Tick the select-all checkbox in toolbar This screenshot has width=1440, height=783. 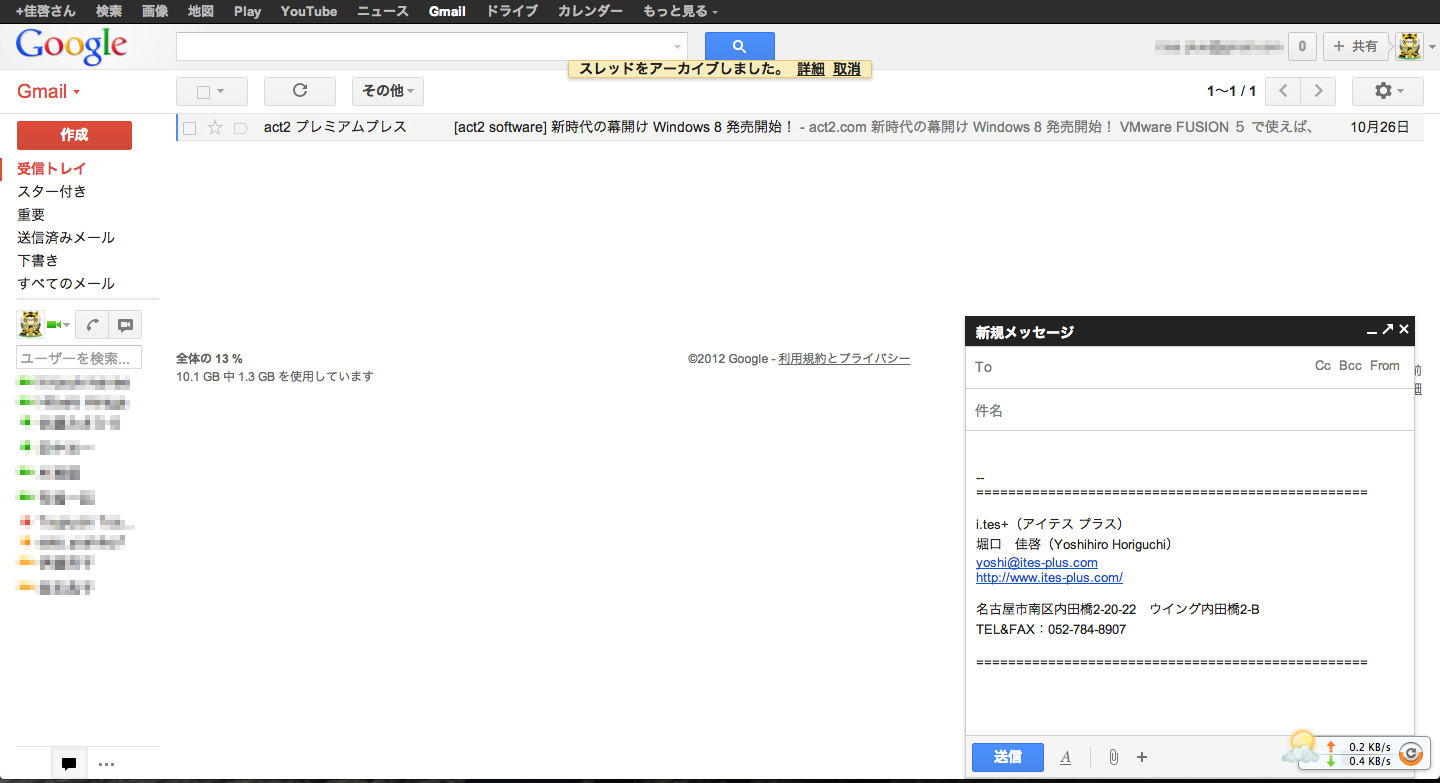(x=204, y=92)
